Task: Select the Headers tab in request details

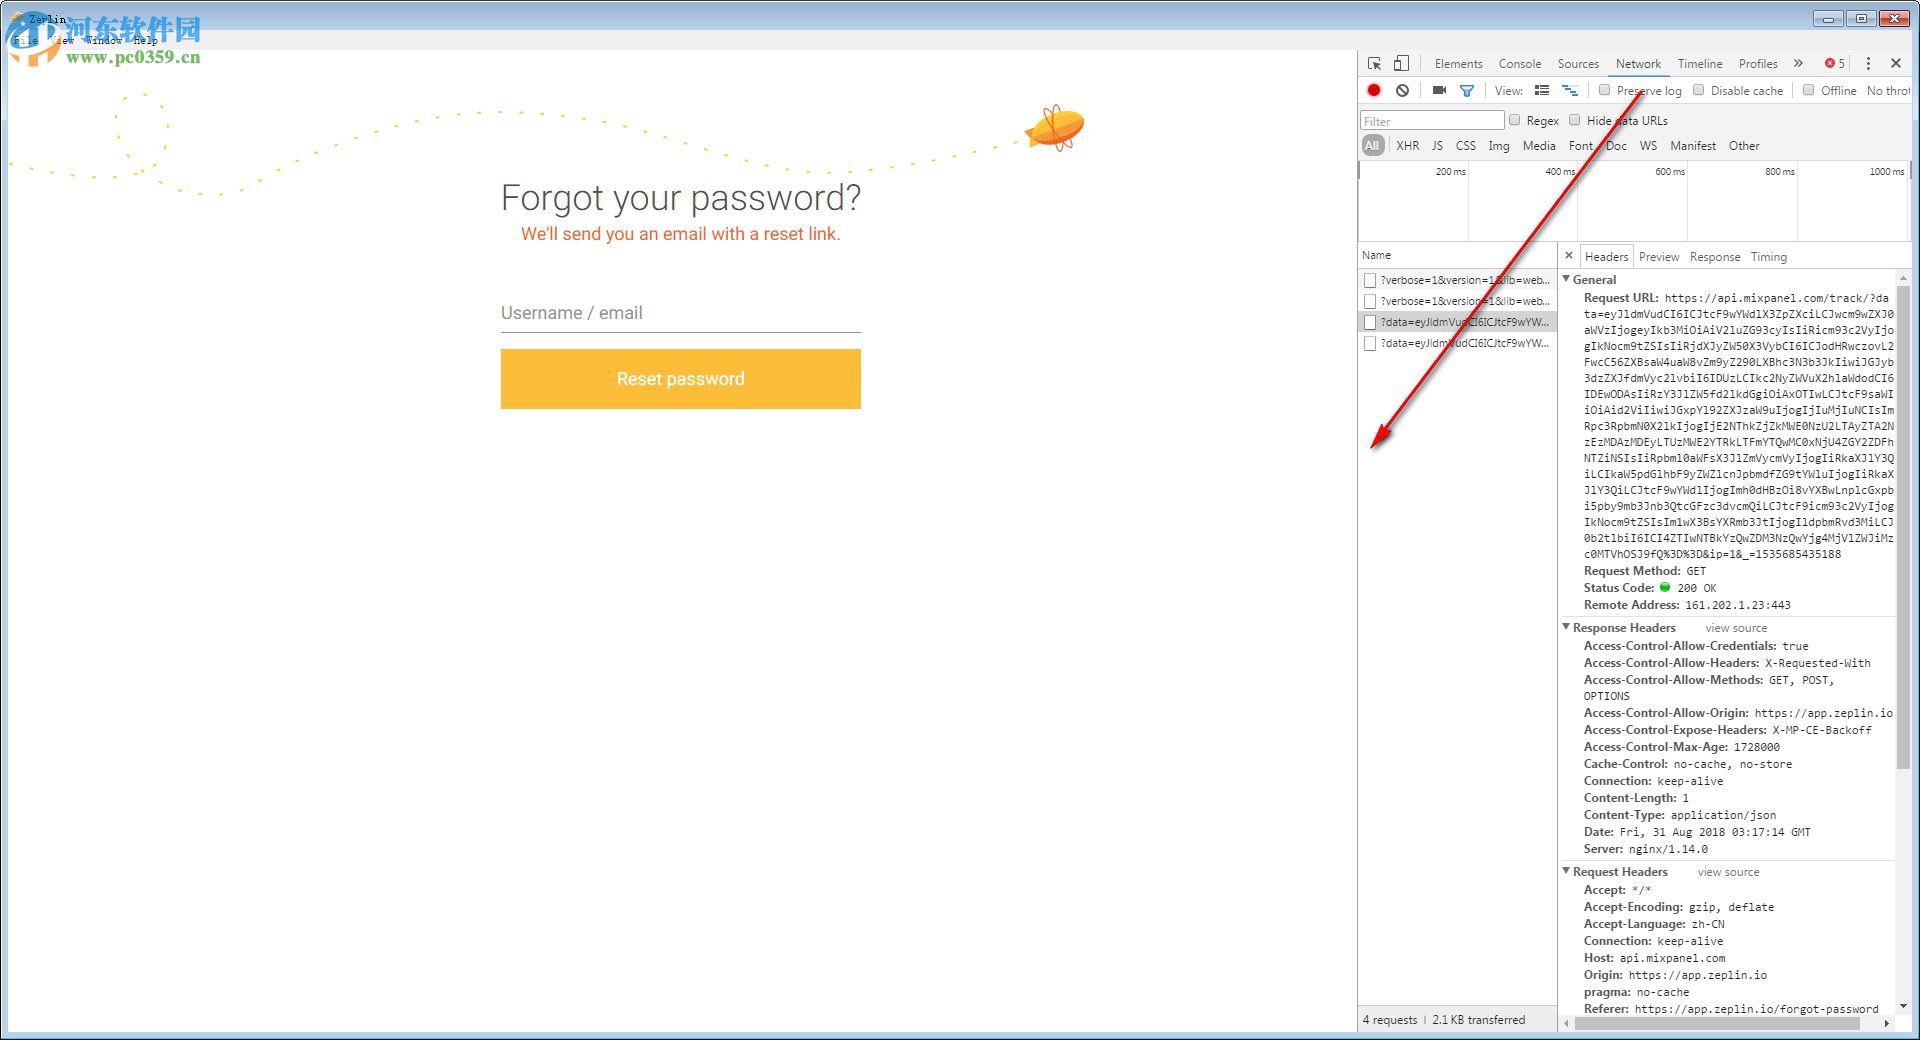Action: pos(1606,257)
